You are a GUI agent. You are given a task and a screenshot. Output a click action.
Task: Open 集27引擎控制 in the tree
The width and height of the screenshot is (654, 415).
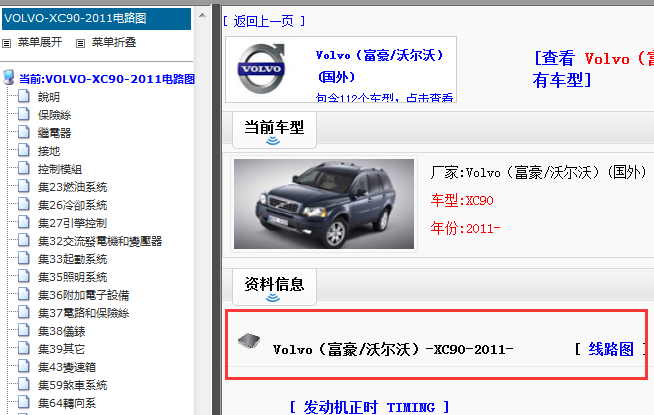pyautogui.click(x=73, y=223)
